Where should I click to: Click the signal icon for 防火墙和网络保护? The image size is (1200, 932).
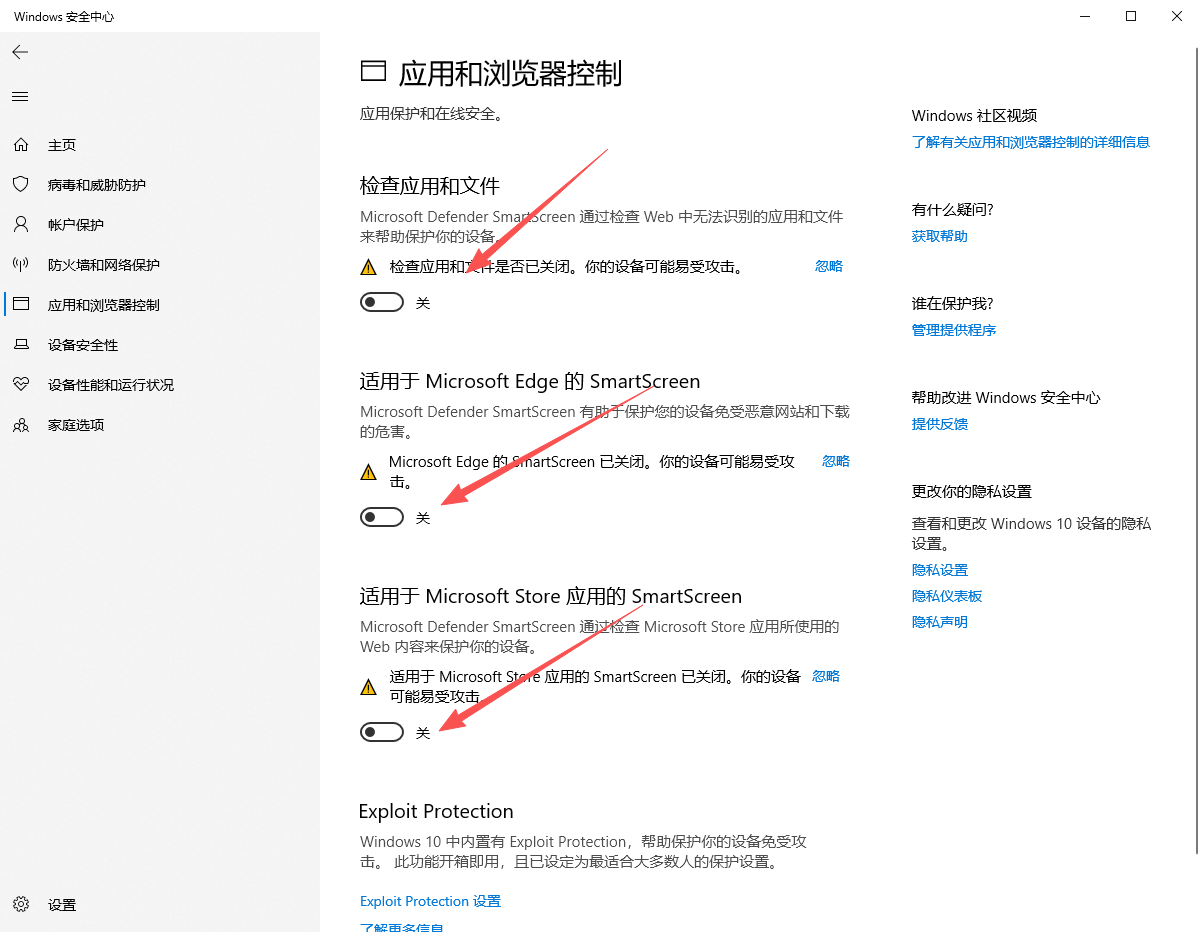(x=20, y=265)
